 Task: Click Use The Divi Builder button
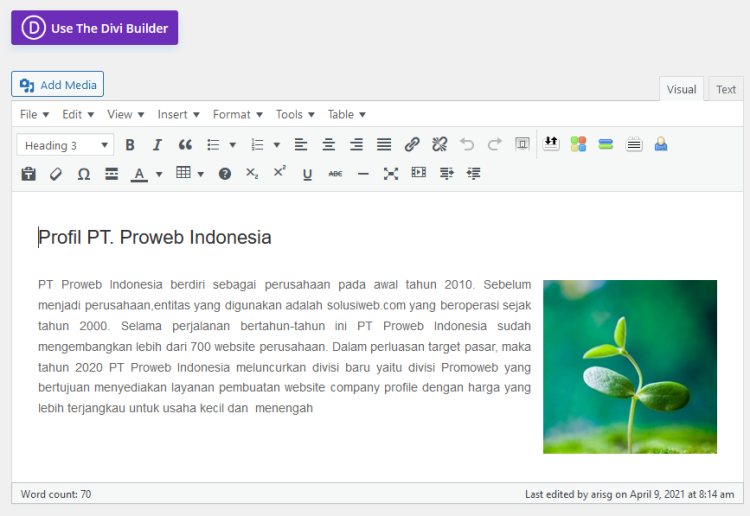pos(95,28)
